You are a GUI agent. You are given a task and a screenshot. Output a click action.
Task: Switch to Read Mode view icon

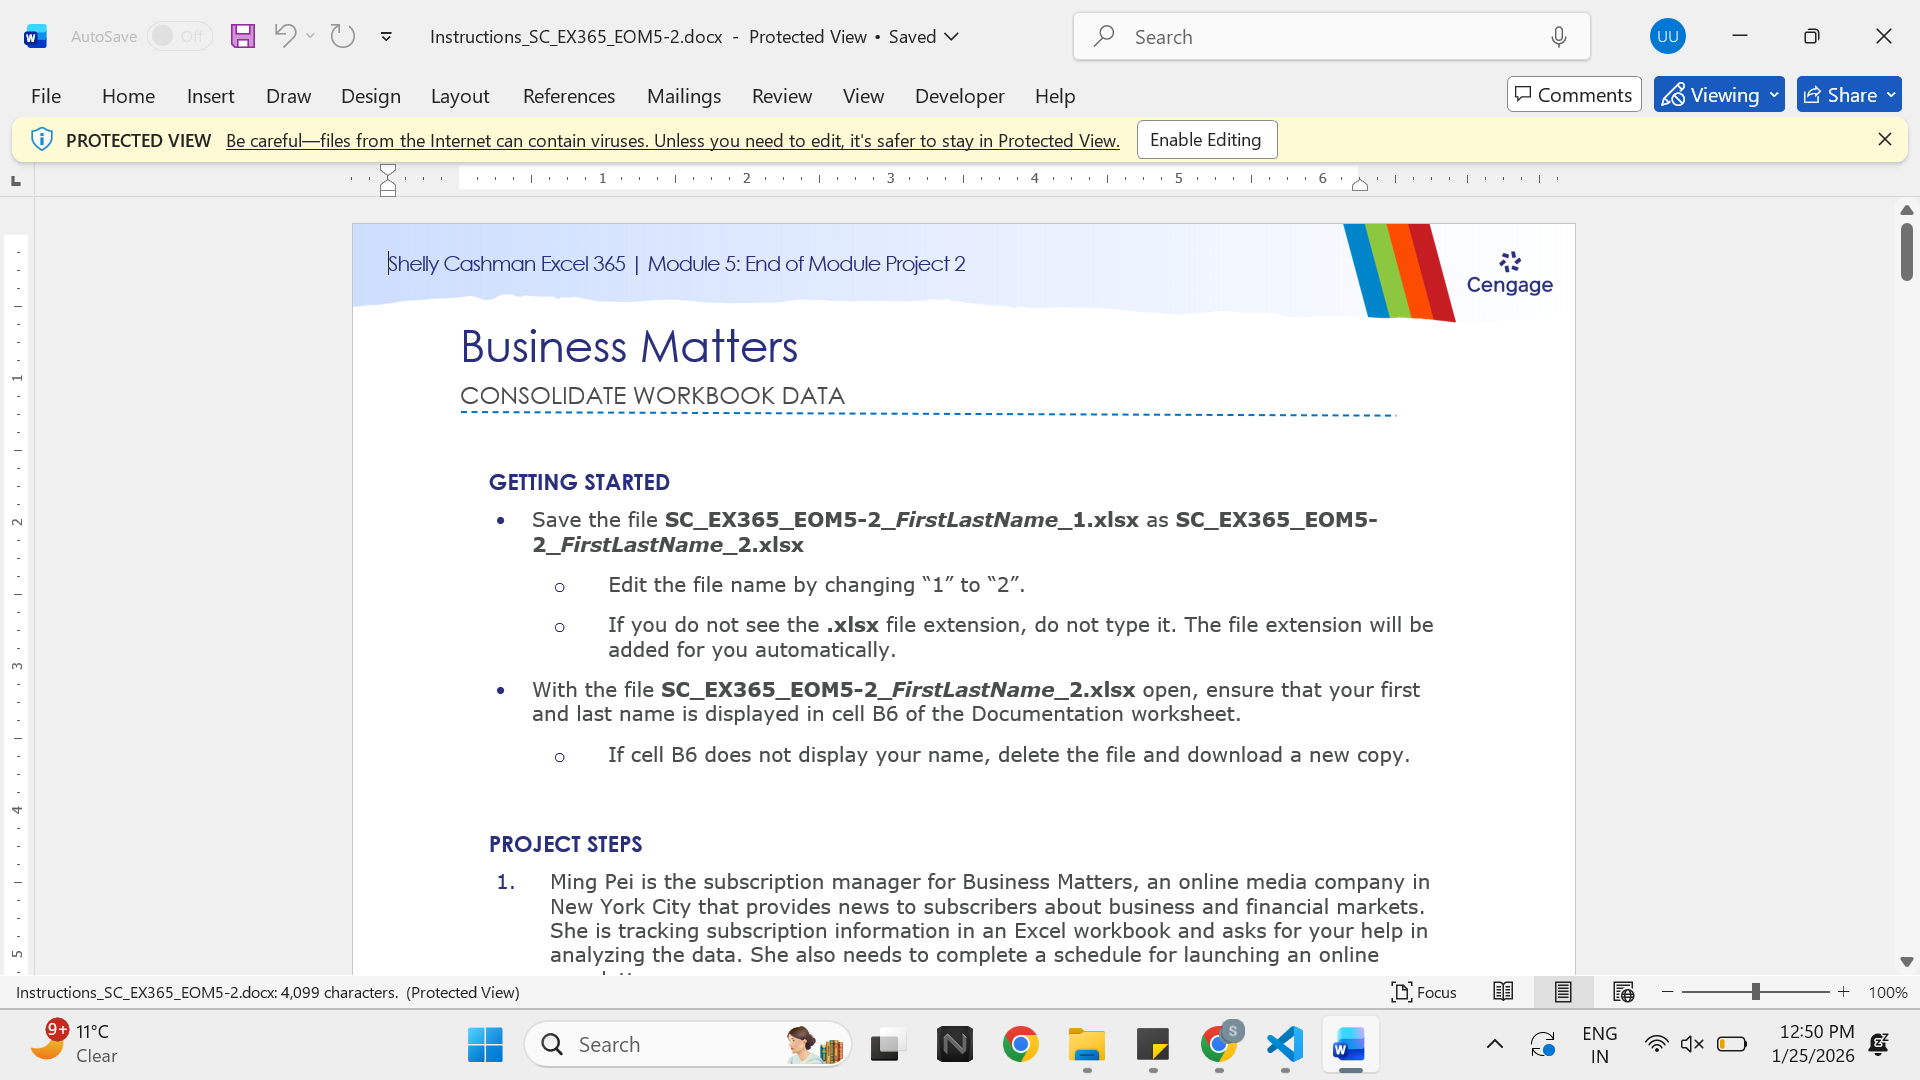click(x=1502, y=992)
